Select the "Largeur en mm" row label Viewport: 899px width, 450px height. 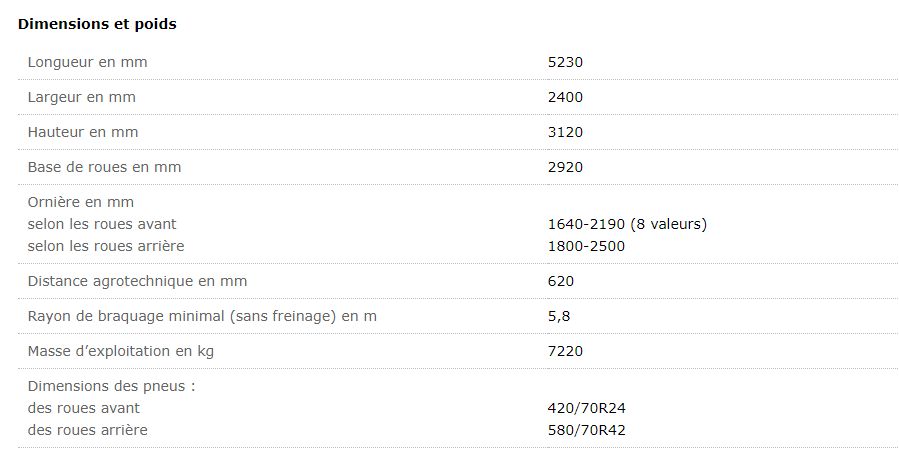pos(81,97)
